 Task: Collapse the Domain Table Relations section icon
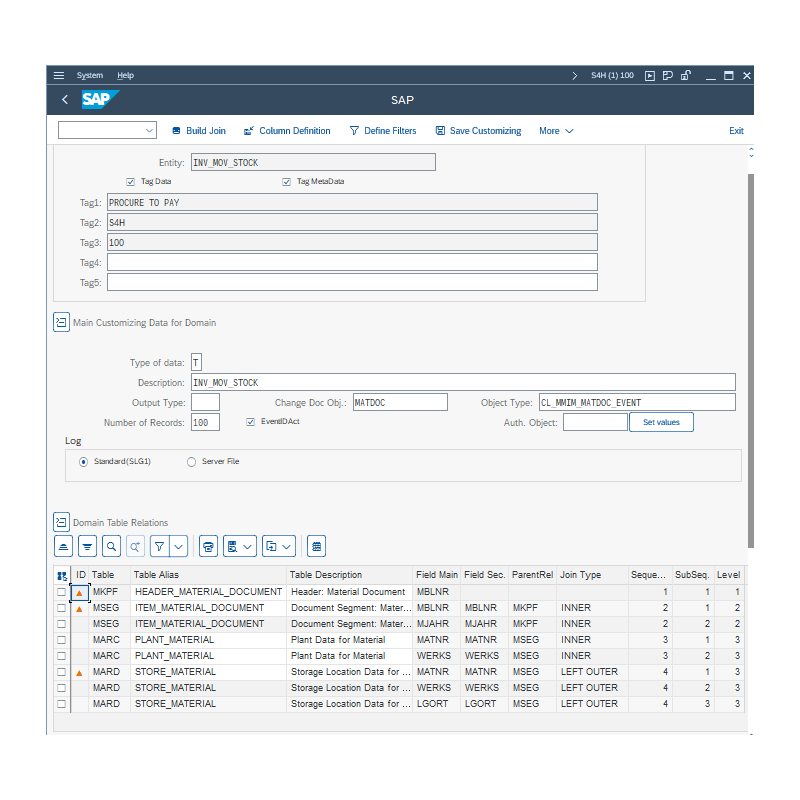click(61, 522)
